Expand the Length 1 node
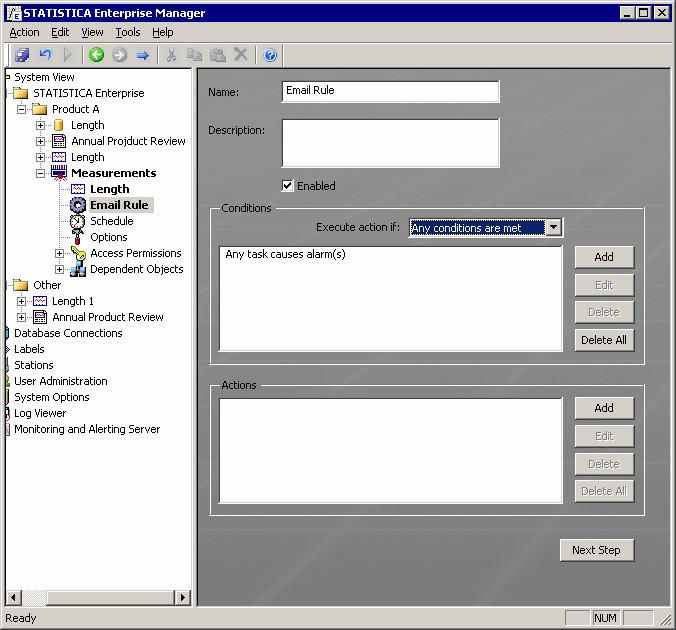676x630 pixels. pyautogui.click(x=21, y=301)
